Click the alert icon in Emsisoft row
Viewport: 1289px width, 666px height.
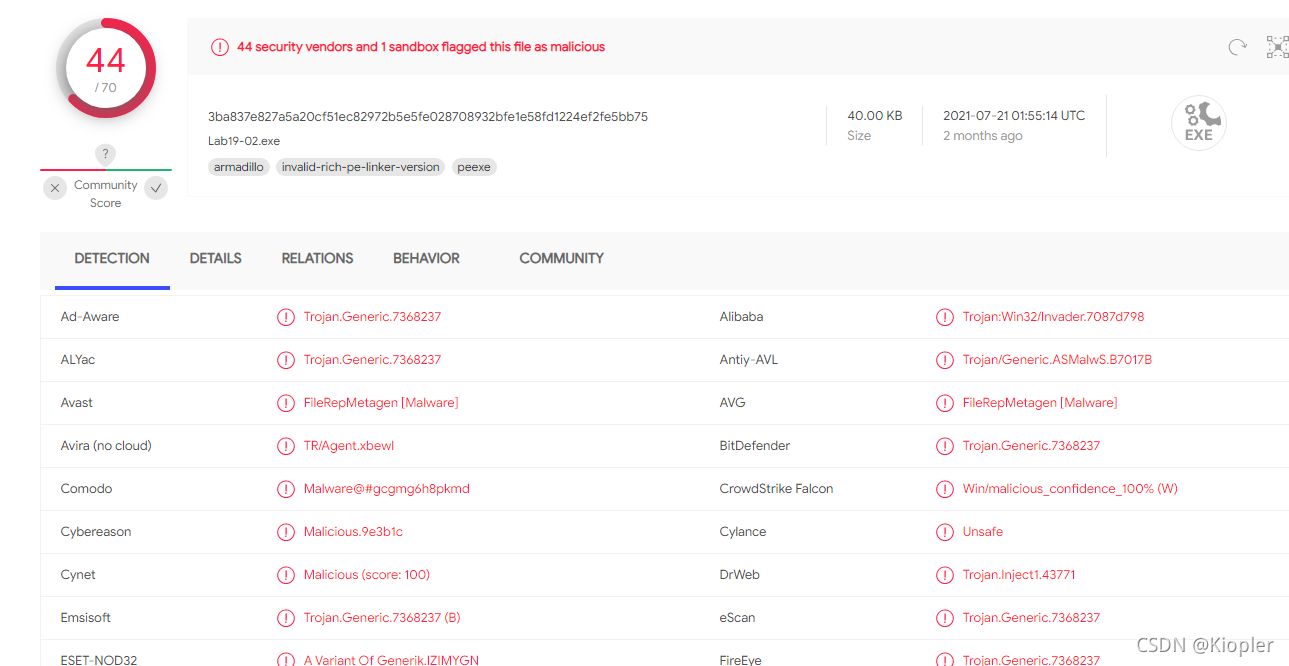[x=286, y=618]
